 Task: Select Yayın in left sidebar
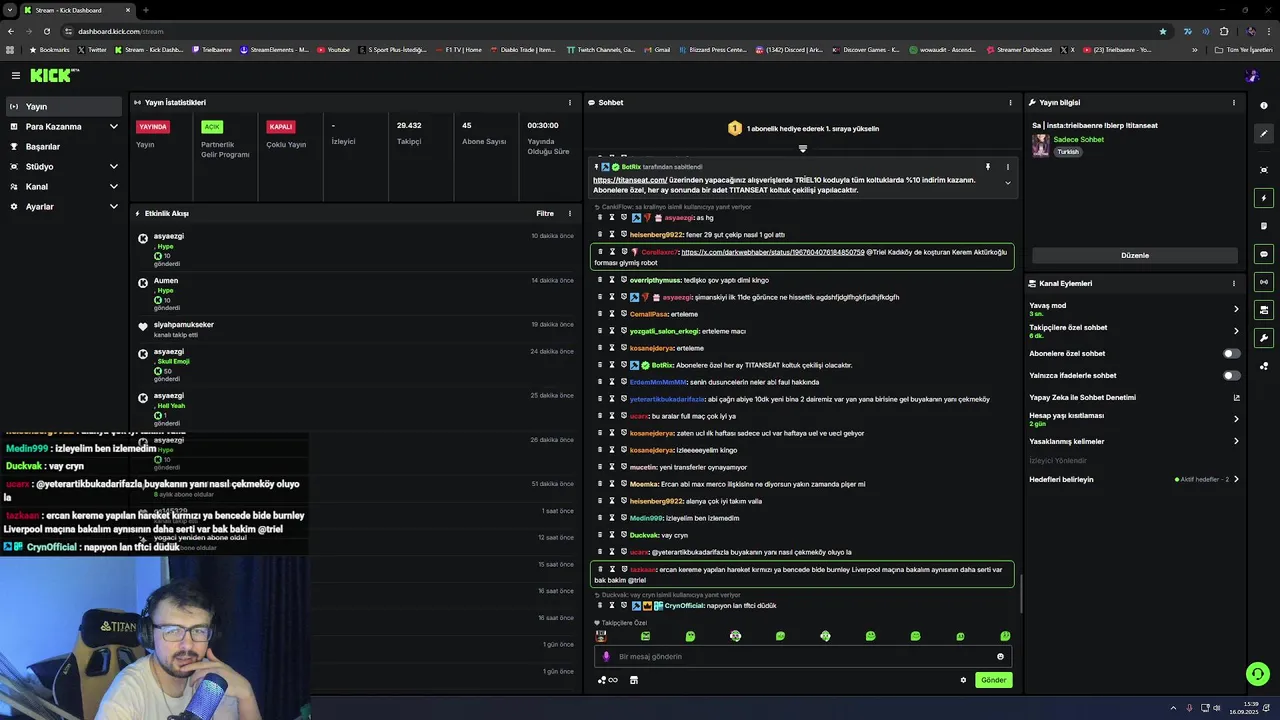click(64, 107)
